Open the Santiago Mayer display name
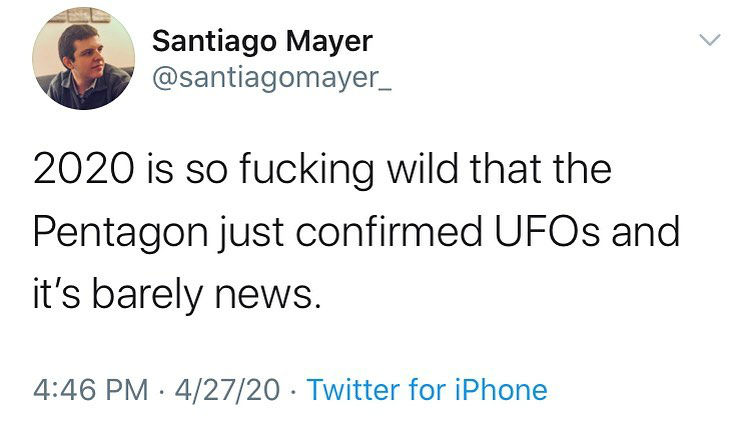Image resolution: width=737 pixels, height=424 pixels. click(262, 41)
